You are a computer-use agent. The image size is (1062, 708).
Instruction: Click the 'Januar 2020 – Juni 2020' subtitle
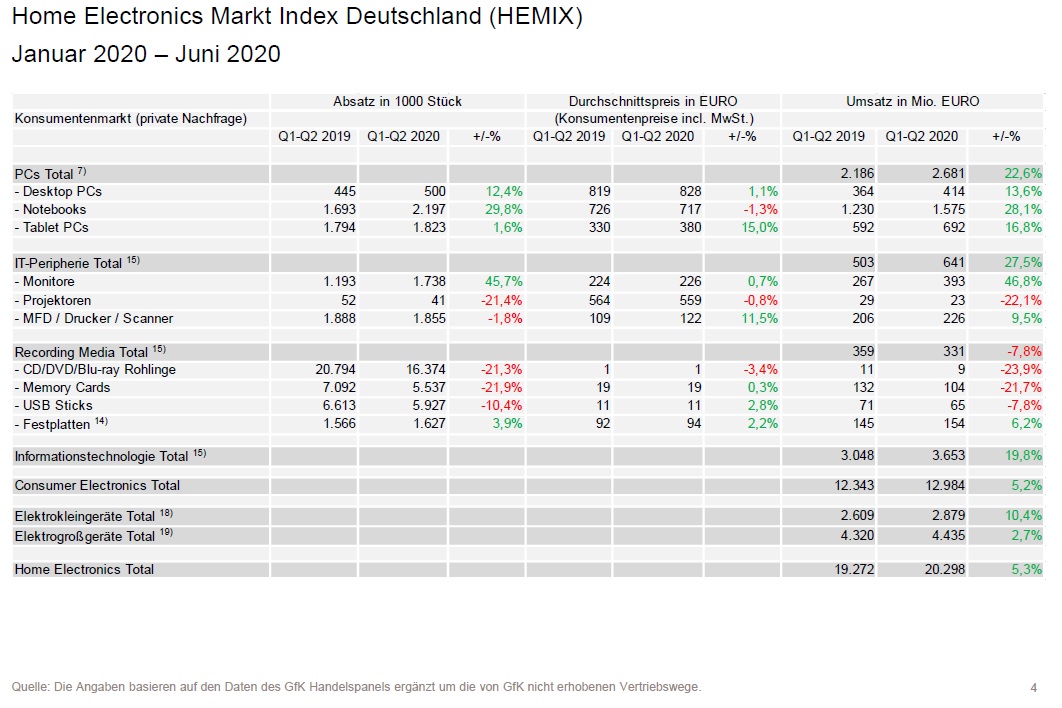coord(146,55)
